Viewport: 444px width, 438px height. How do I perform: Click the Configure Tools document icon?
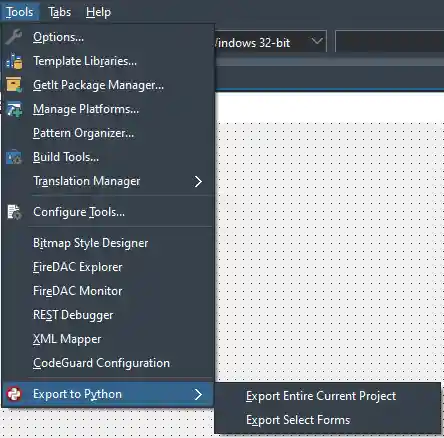click(14, 212)
